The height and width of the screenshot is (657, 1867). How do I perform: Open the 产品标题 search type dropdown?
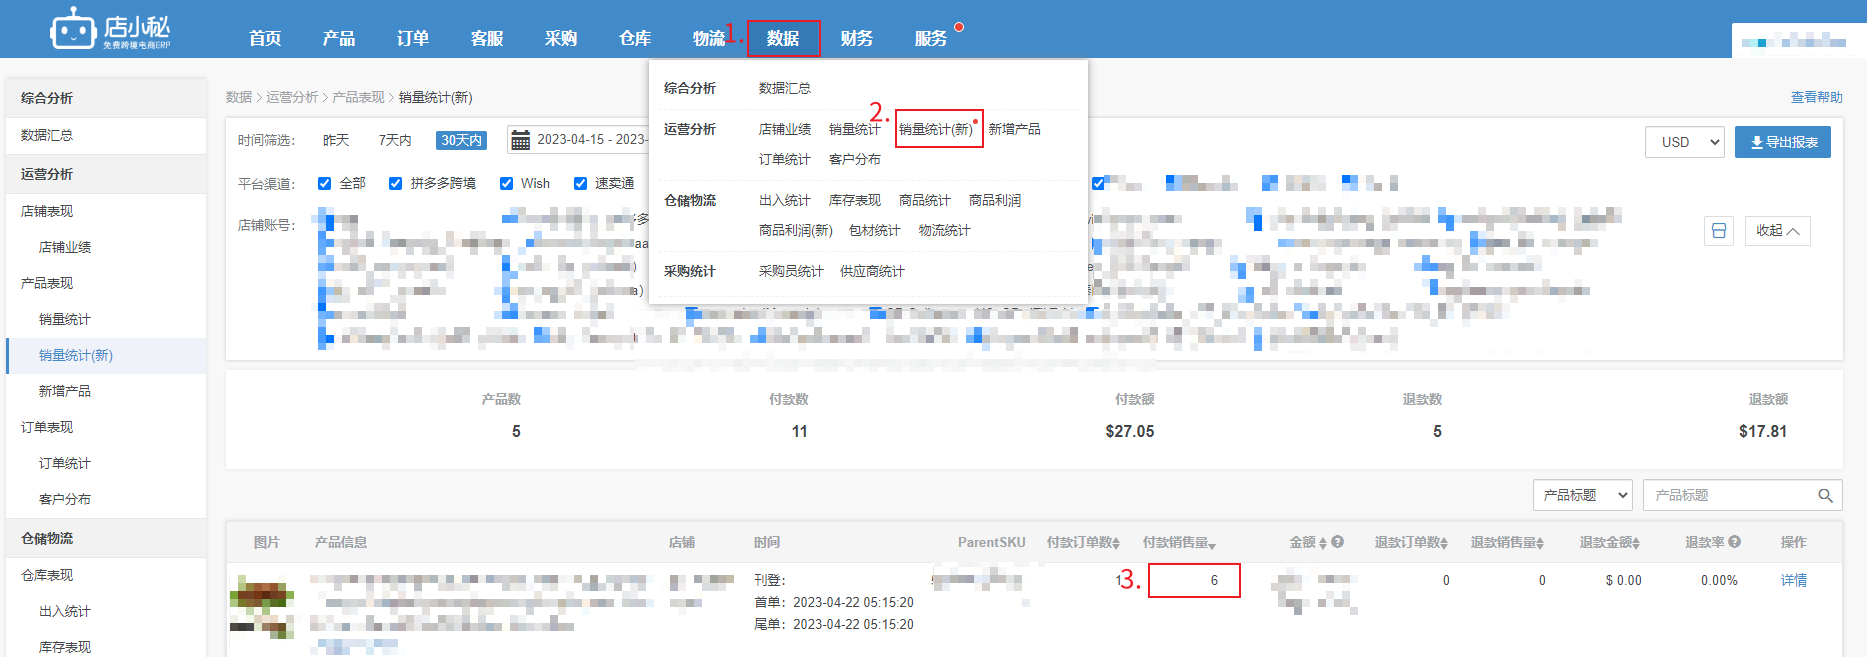[x=1583, y=495]
